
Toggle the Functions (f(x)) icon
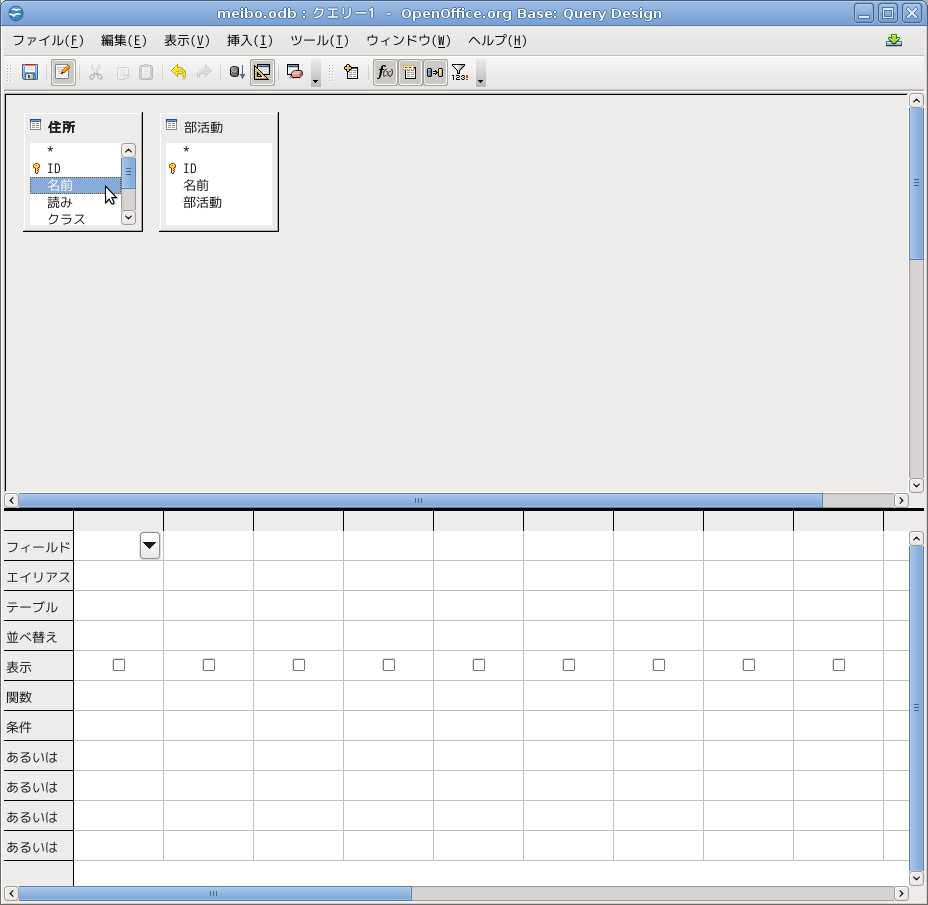click(x=385, y=72)
